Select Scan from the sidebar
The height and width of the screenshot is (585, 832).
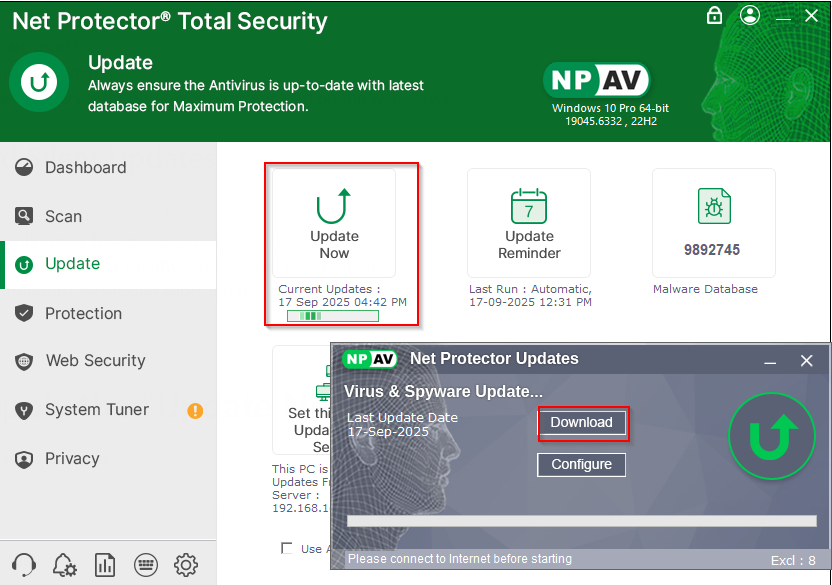tap(63, 216)
